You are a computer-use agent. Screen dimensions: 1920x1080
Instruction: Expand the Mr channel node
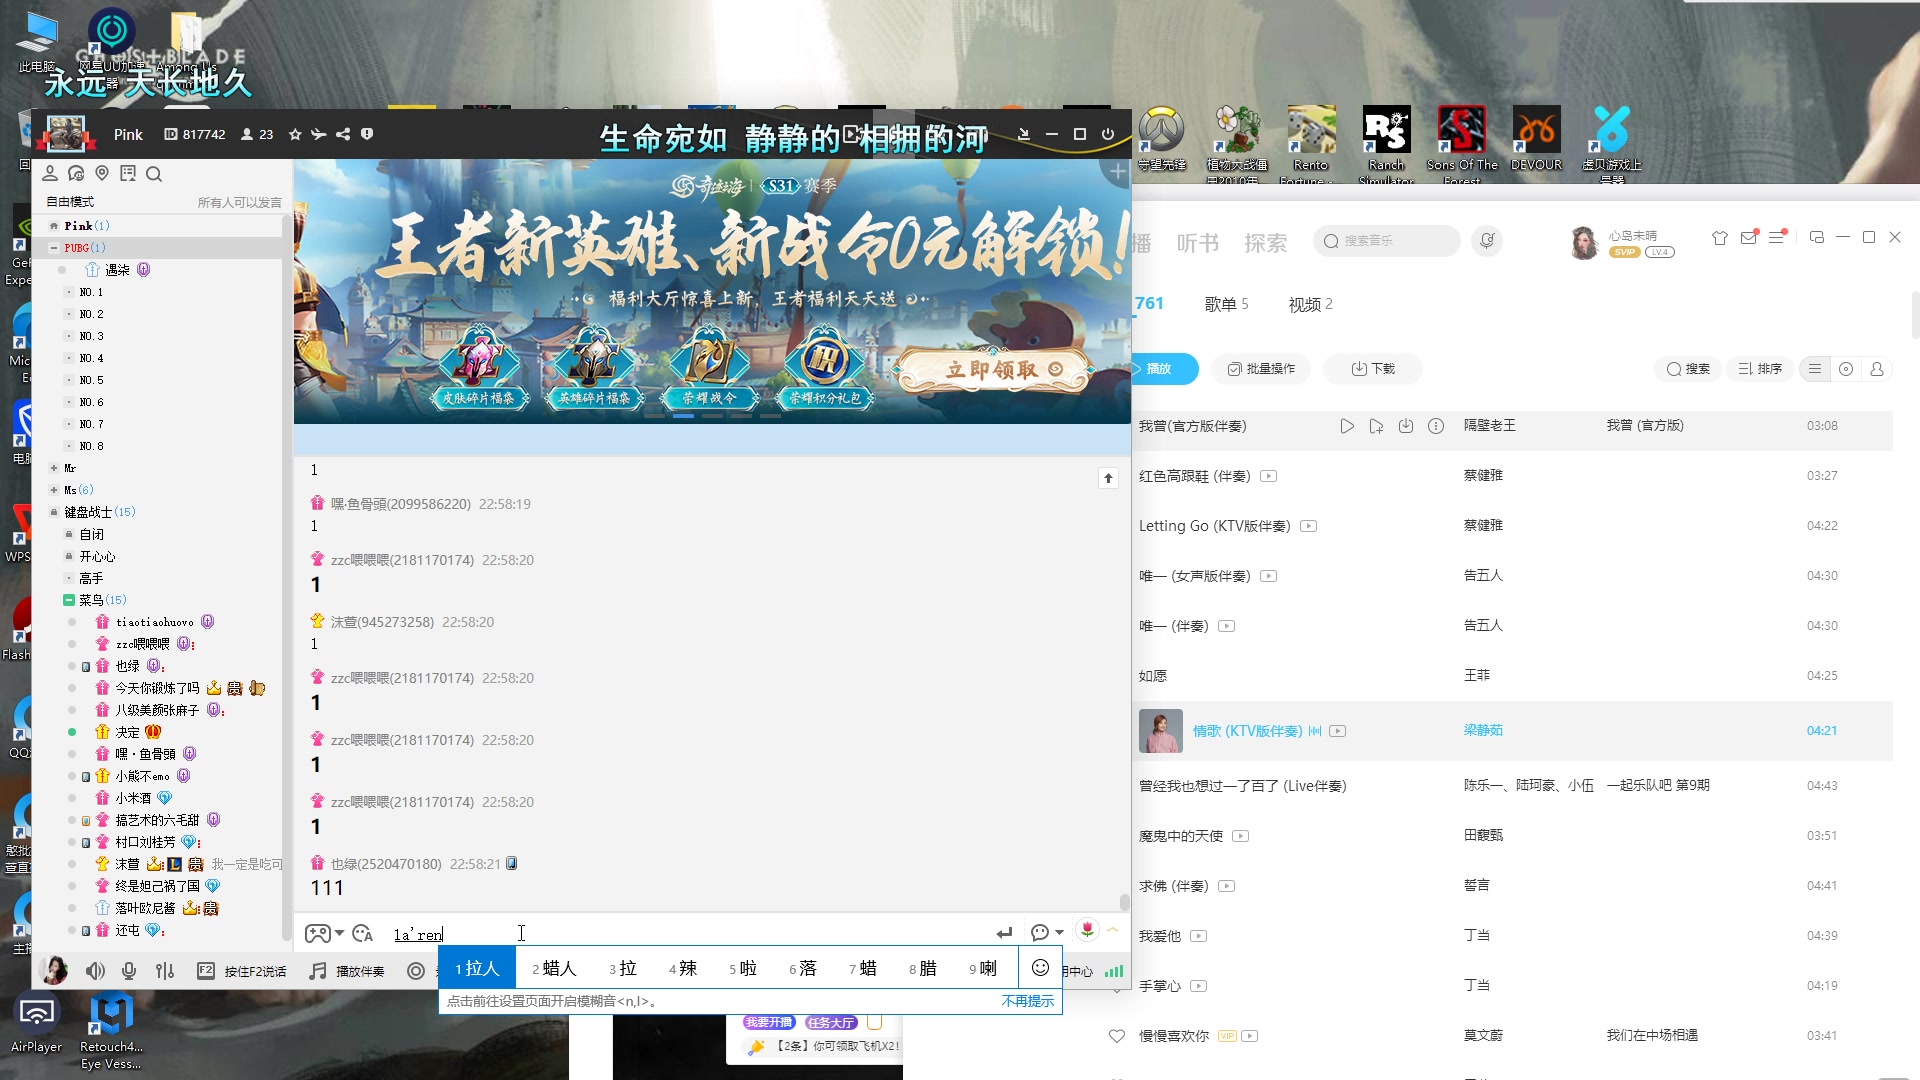pos(54,468)
